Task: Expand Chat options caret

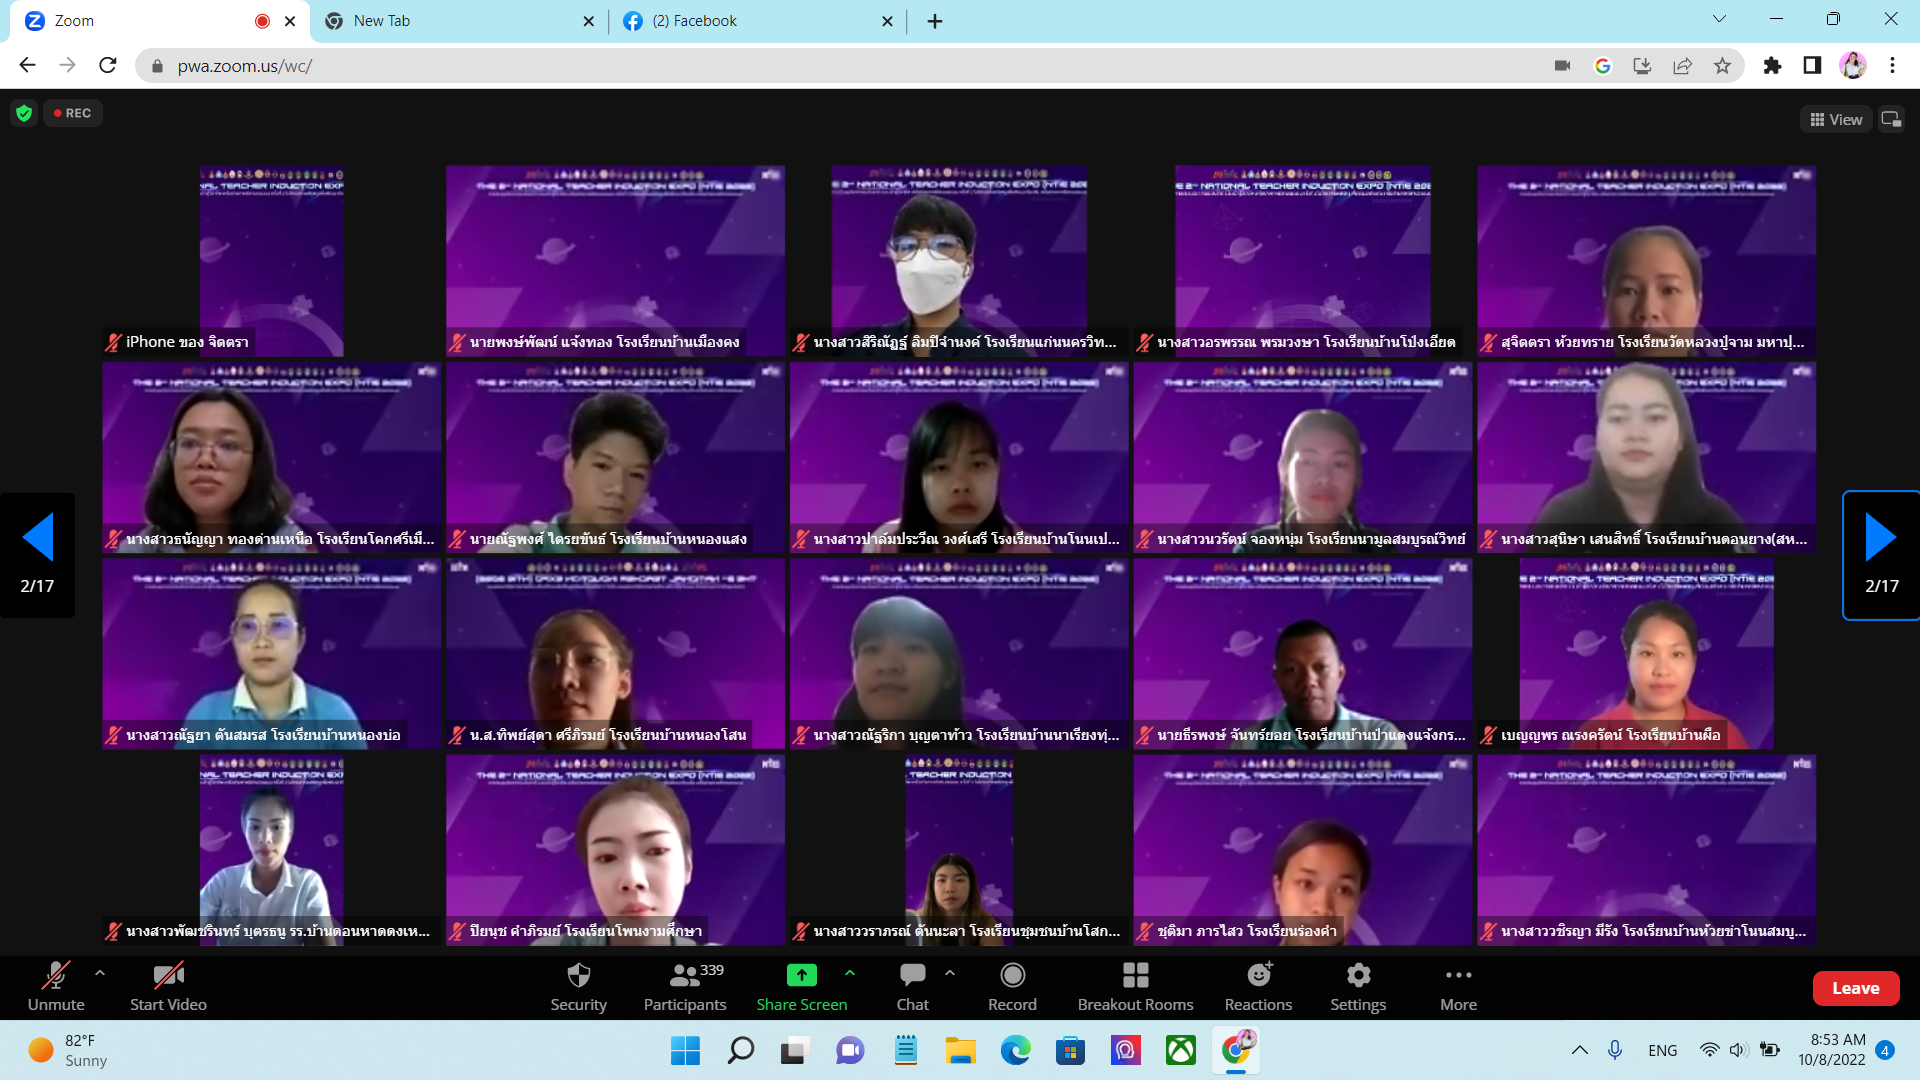Action: pyautogui.click(x=950, y=972)
